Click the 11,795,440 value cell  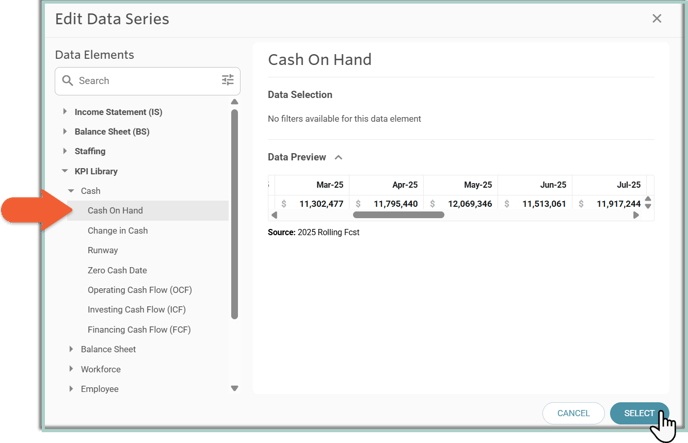[387, 204]
